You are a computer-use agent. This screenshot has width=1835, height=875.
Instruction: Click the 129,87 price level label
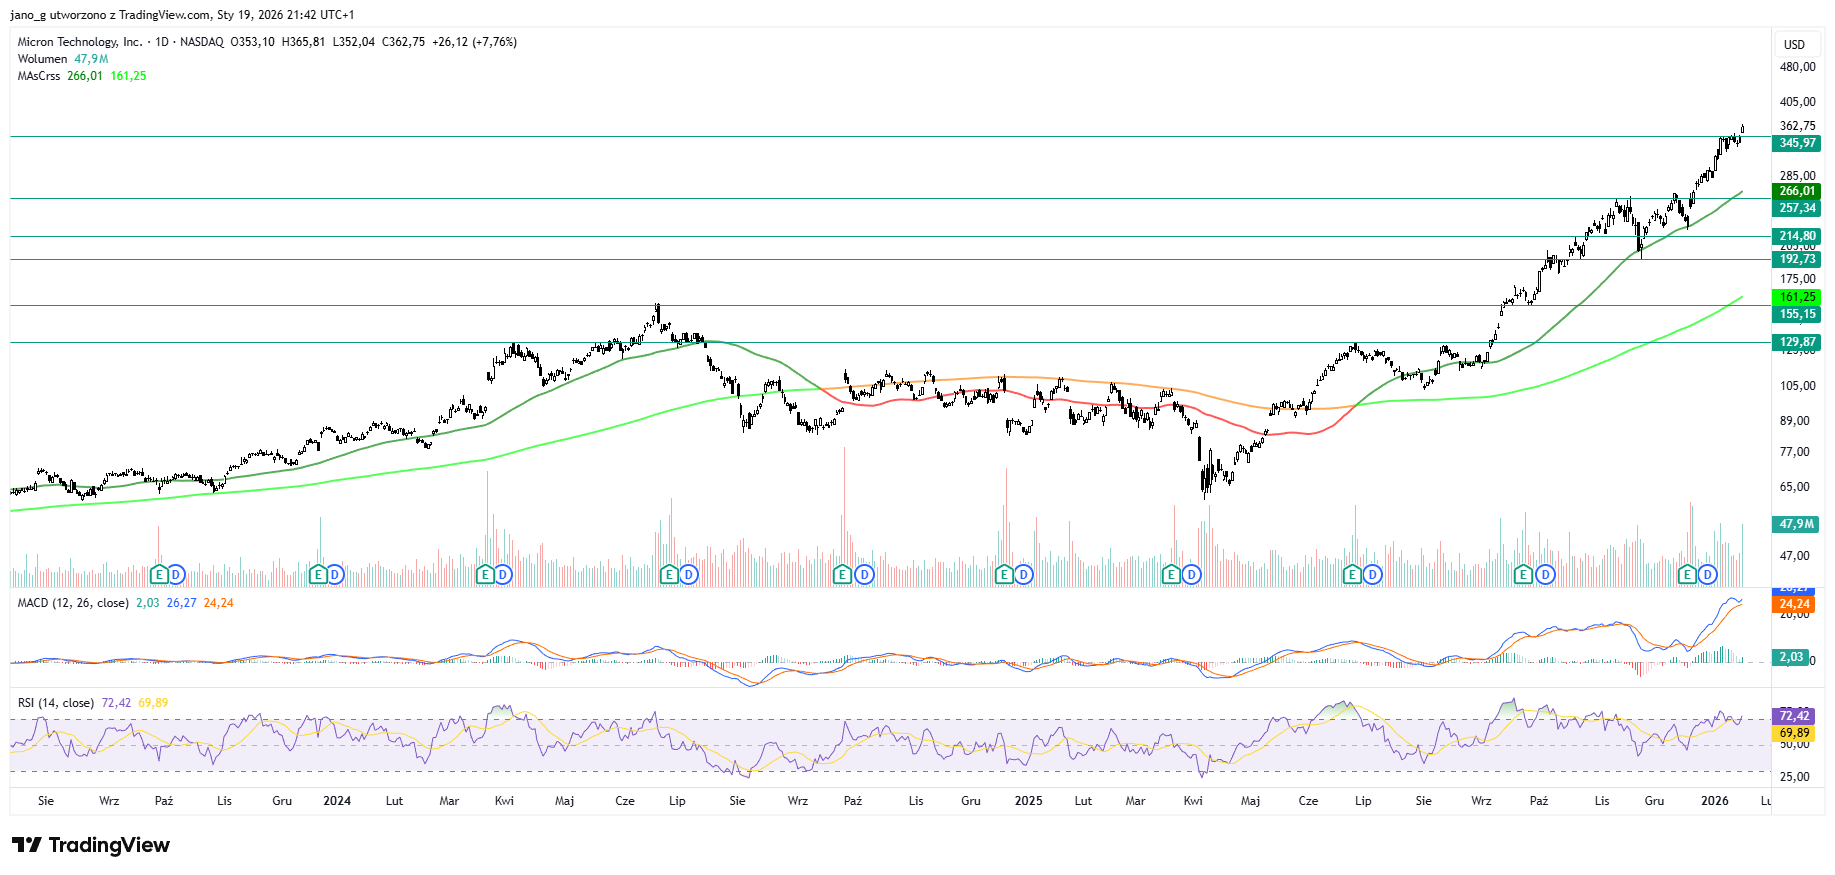pyautogui.click(x=1797, y=342)
